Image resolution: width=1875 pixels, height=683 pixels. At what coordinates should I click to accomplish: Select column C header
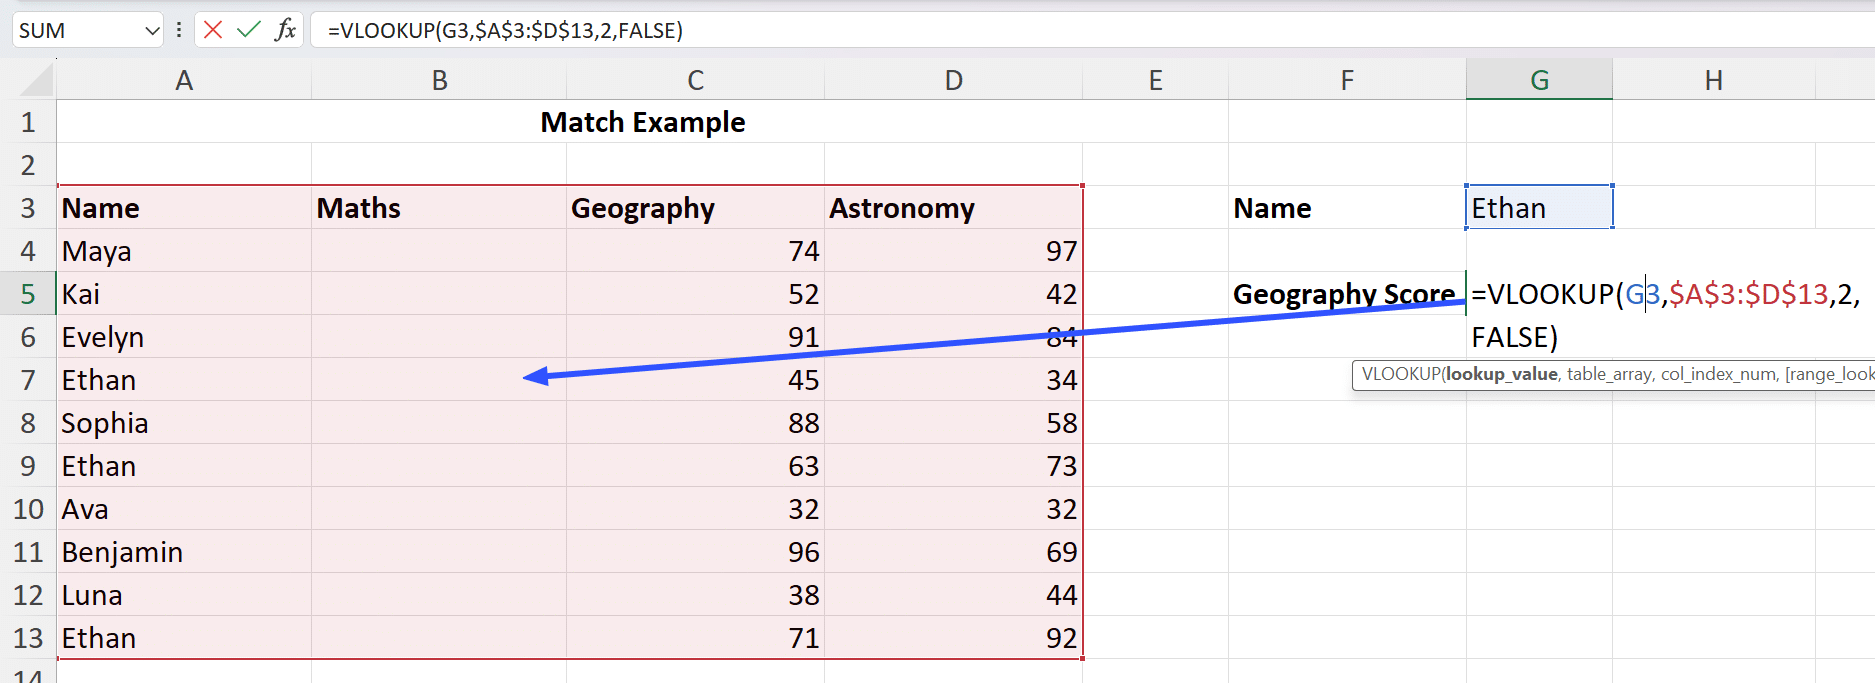695,80
